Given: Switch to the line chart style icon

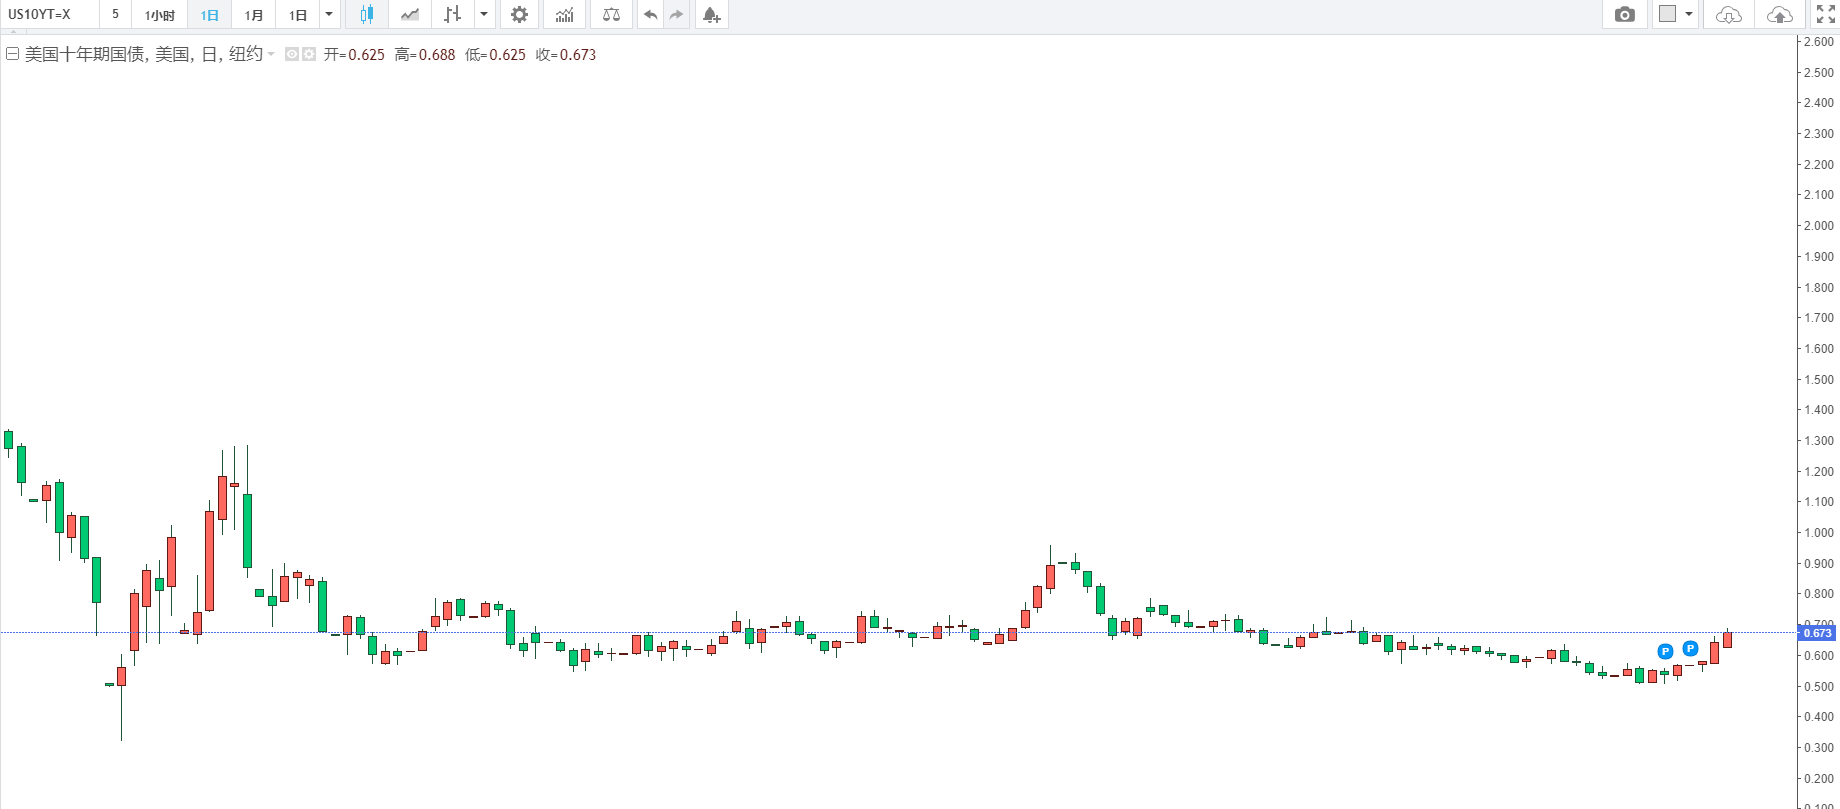Looking at the screenshot, I should [x=410, y=15].
